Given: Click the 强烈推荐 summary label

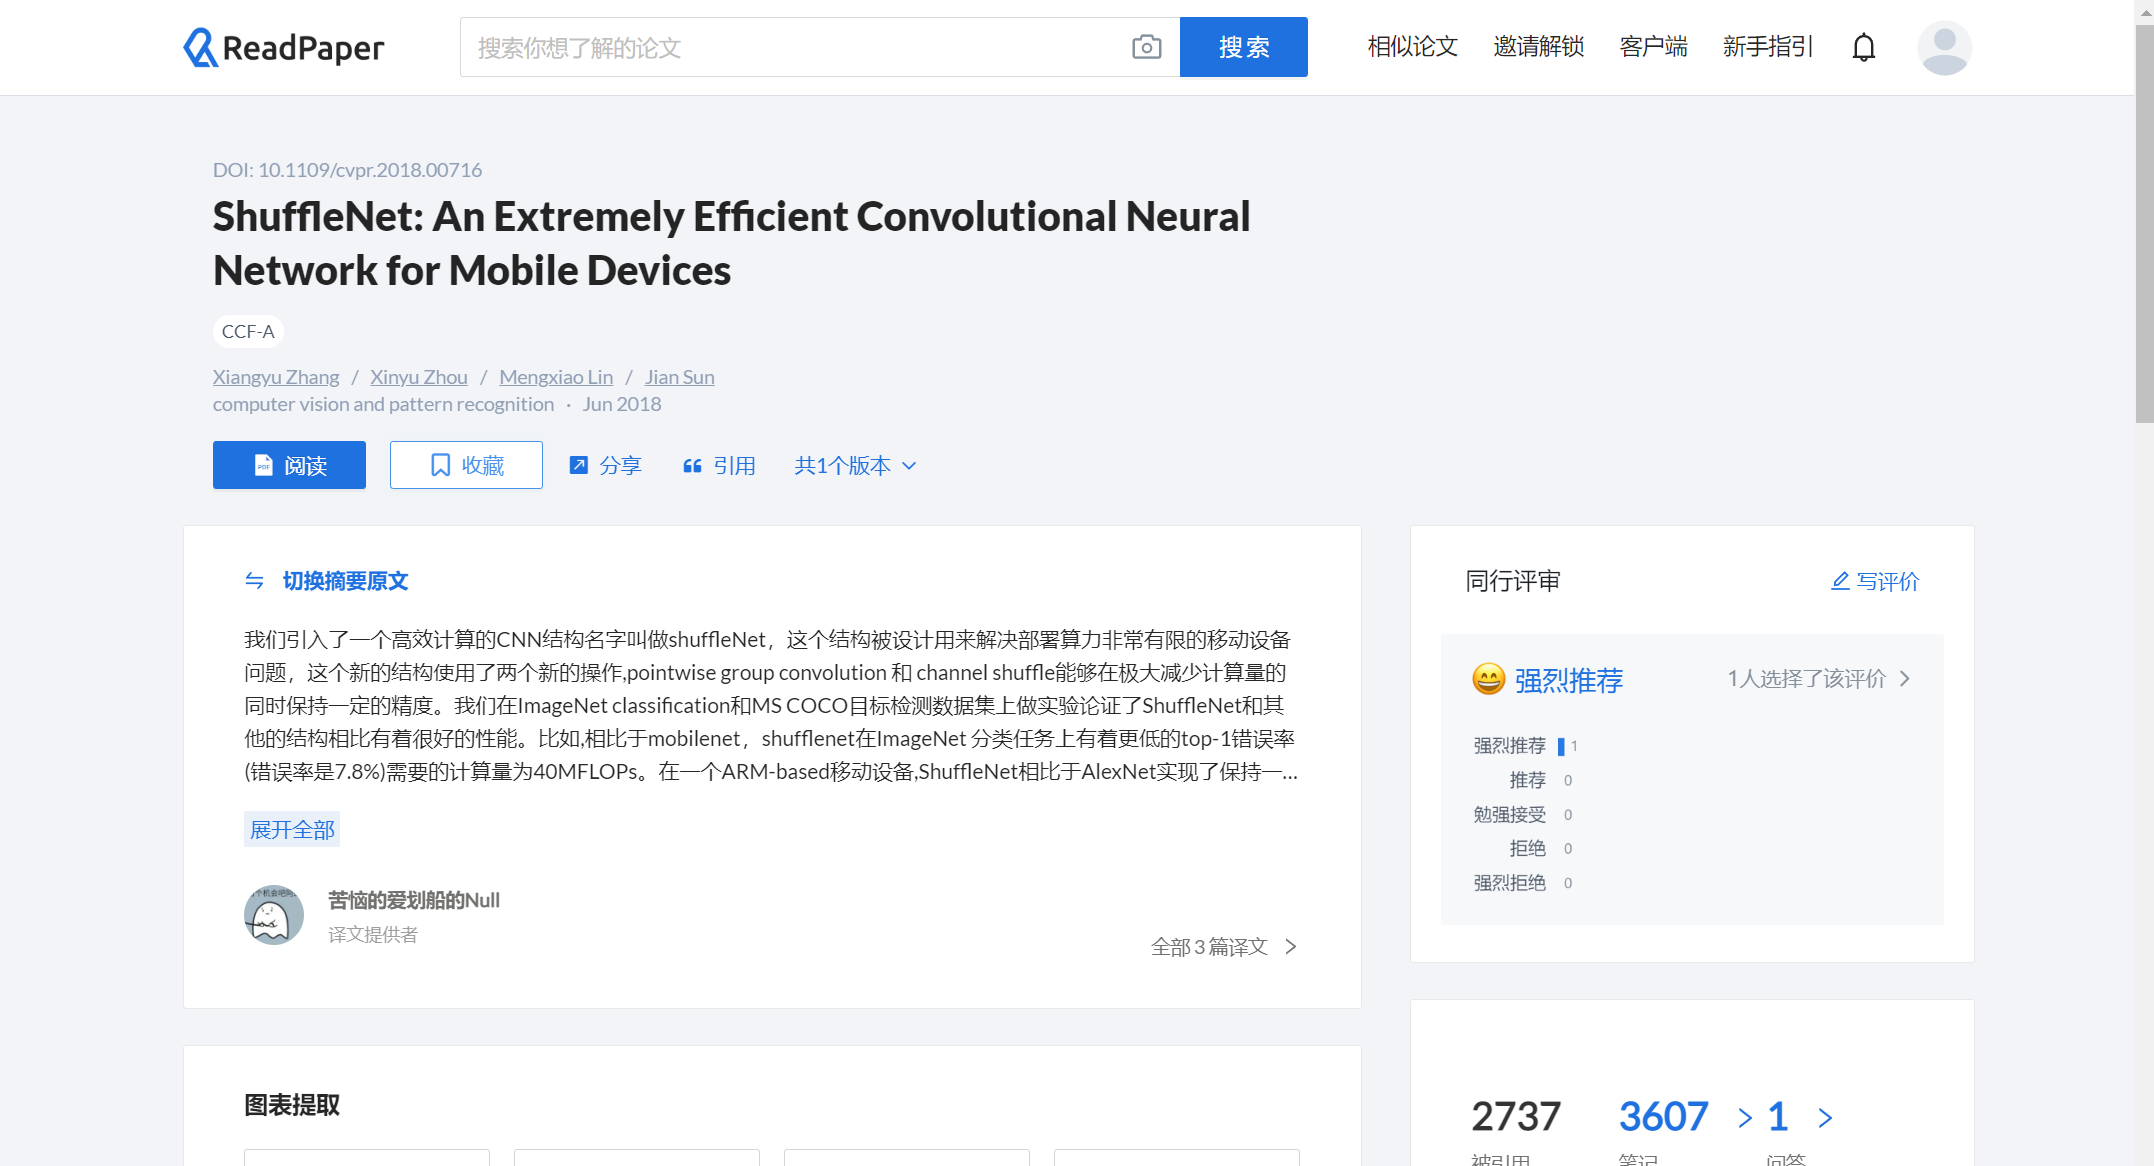Looking at the screenshot, I should pos(1568,680).
